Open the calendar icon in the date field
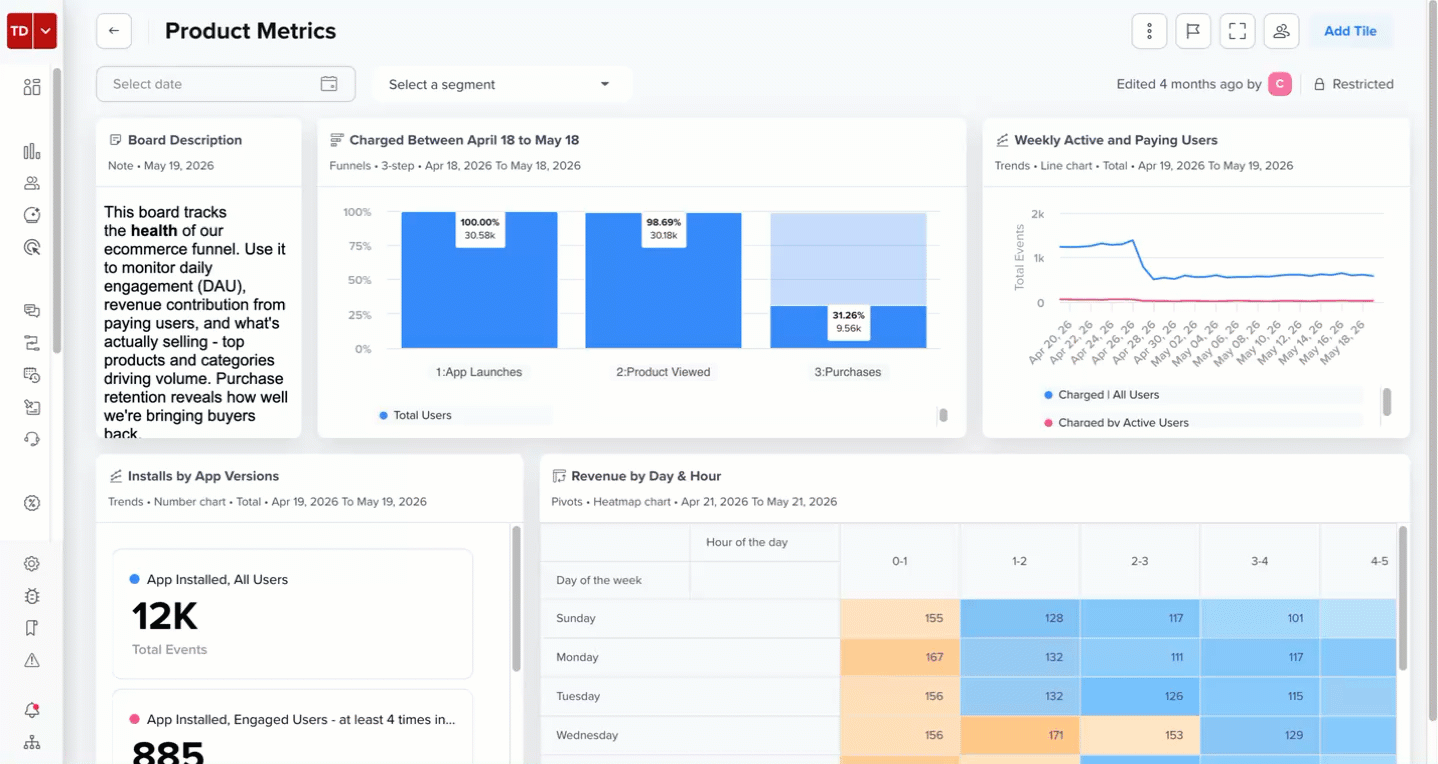Viewport: 1438px width, 764px height. coord(329,84)
